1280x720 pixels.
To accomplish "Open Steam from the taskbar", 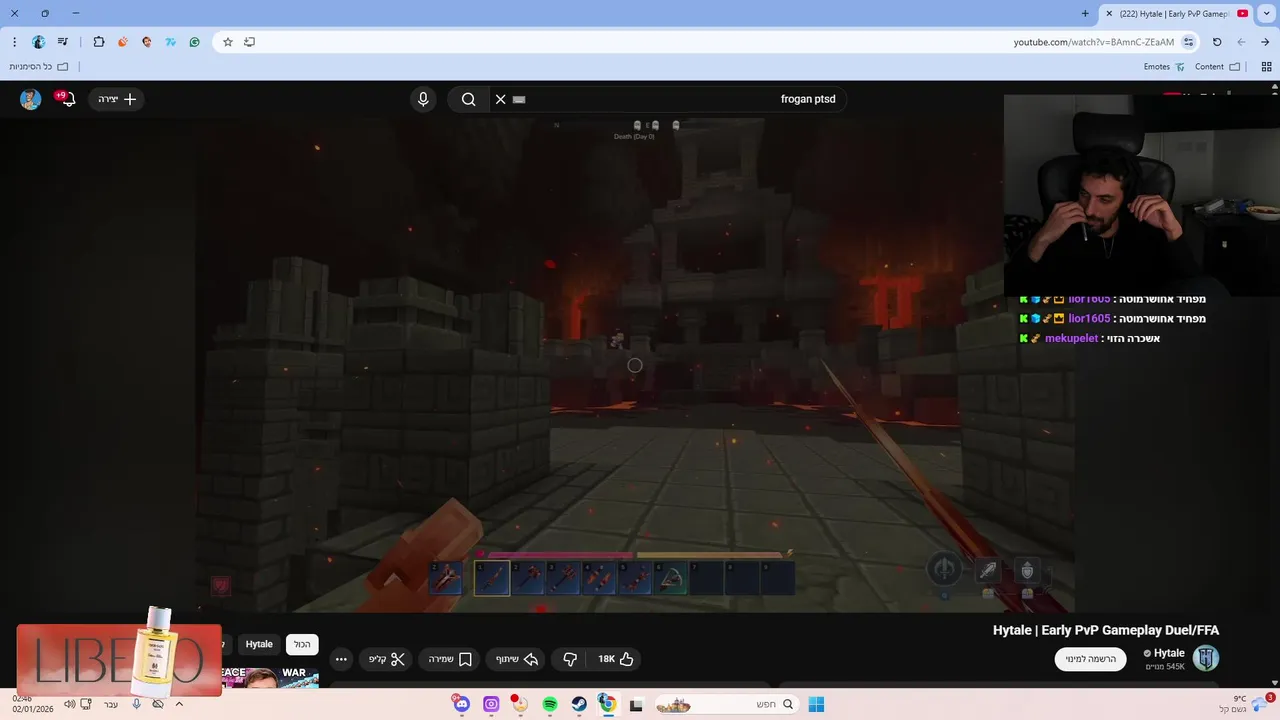I will coord(579,704).
